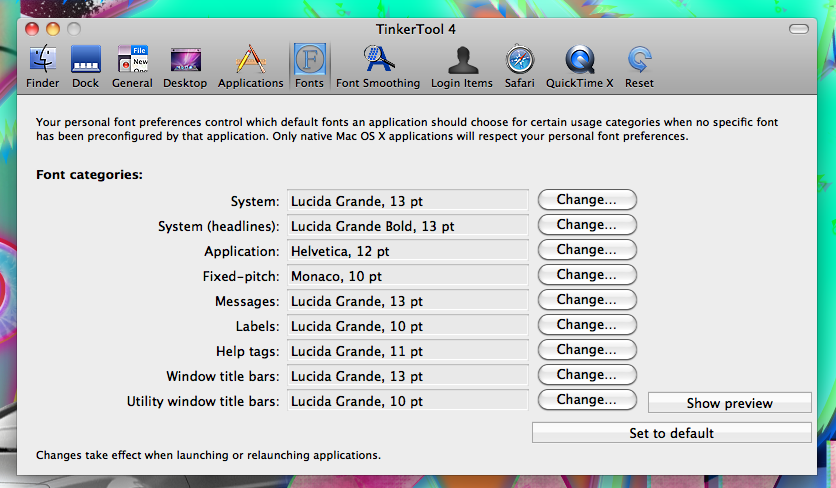Screen dimensions: 836x488
Task: Switch to the General pane
Action: tap(132, 67)
